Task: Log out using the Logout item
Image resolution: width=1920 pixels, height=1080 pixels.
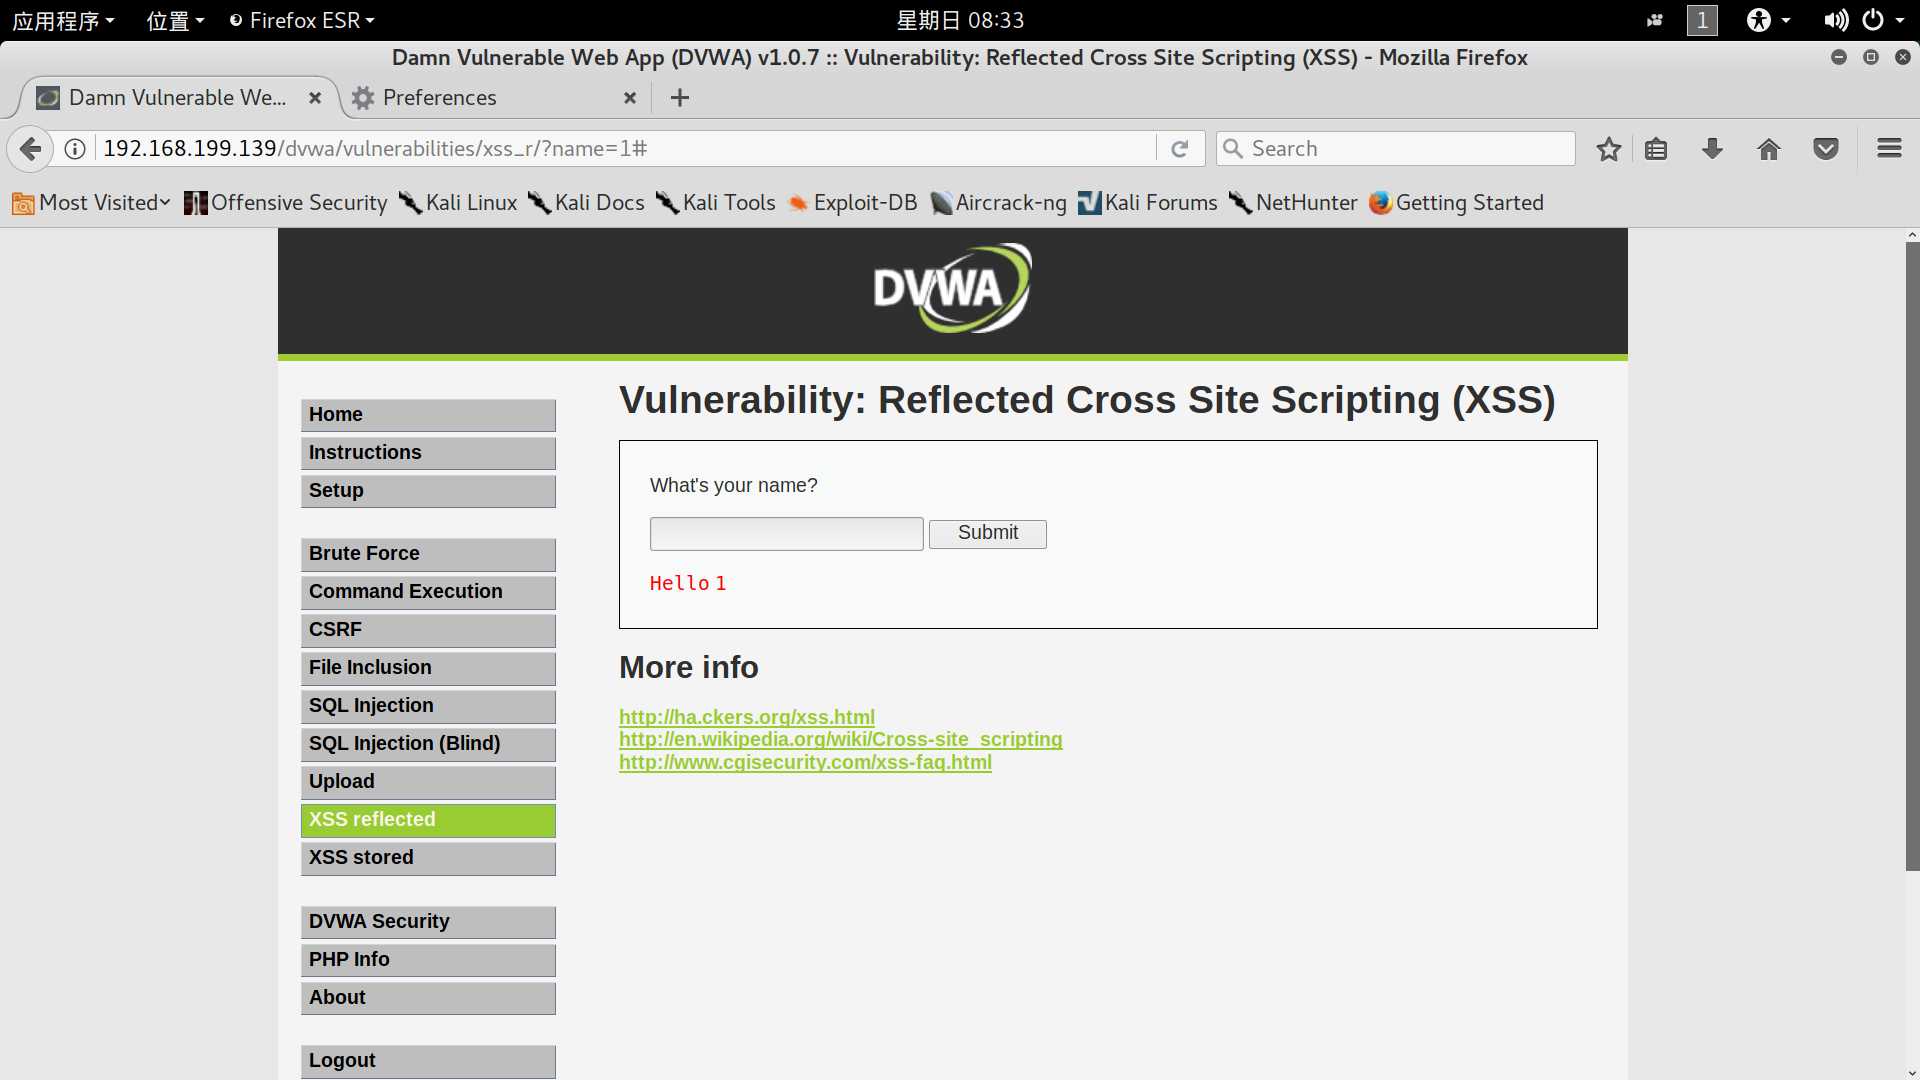Action: tap(428, 1061)
